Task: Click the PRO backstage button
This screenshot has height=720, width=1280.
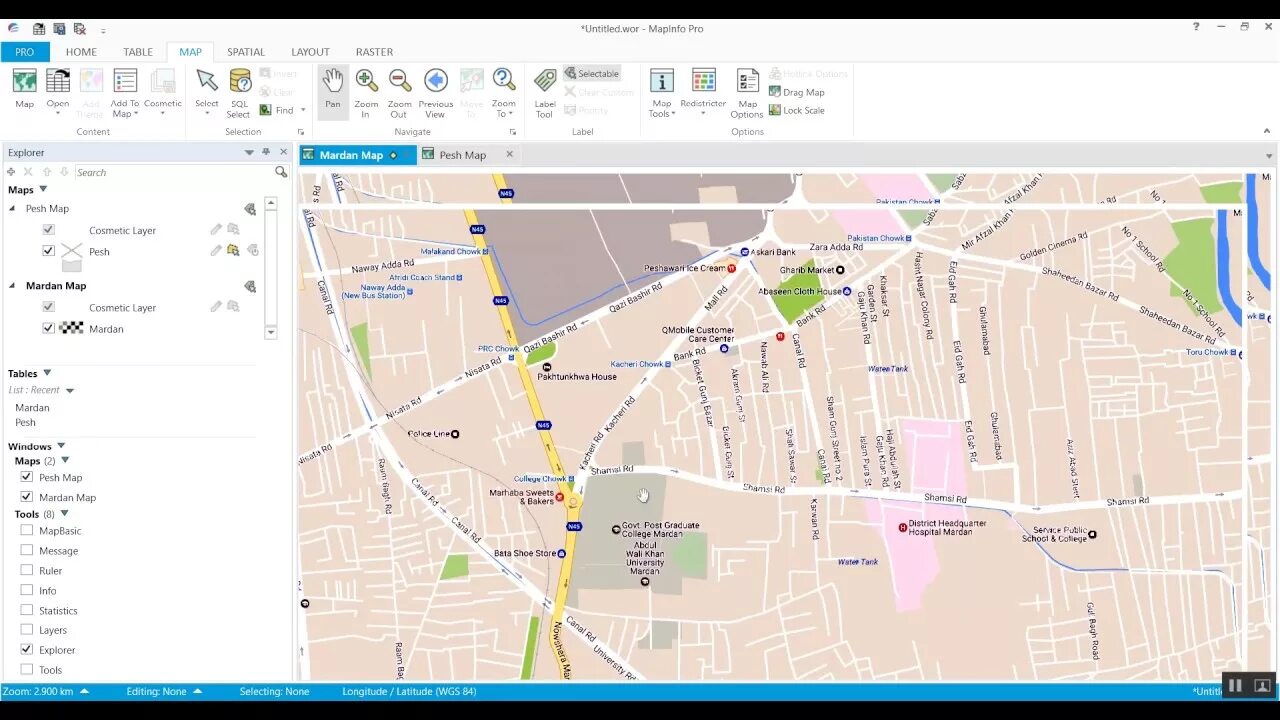Action: [x=24, y=52]
